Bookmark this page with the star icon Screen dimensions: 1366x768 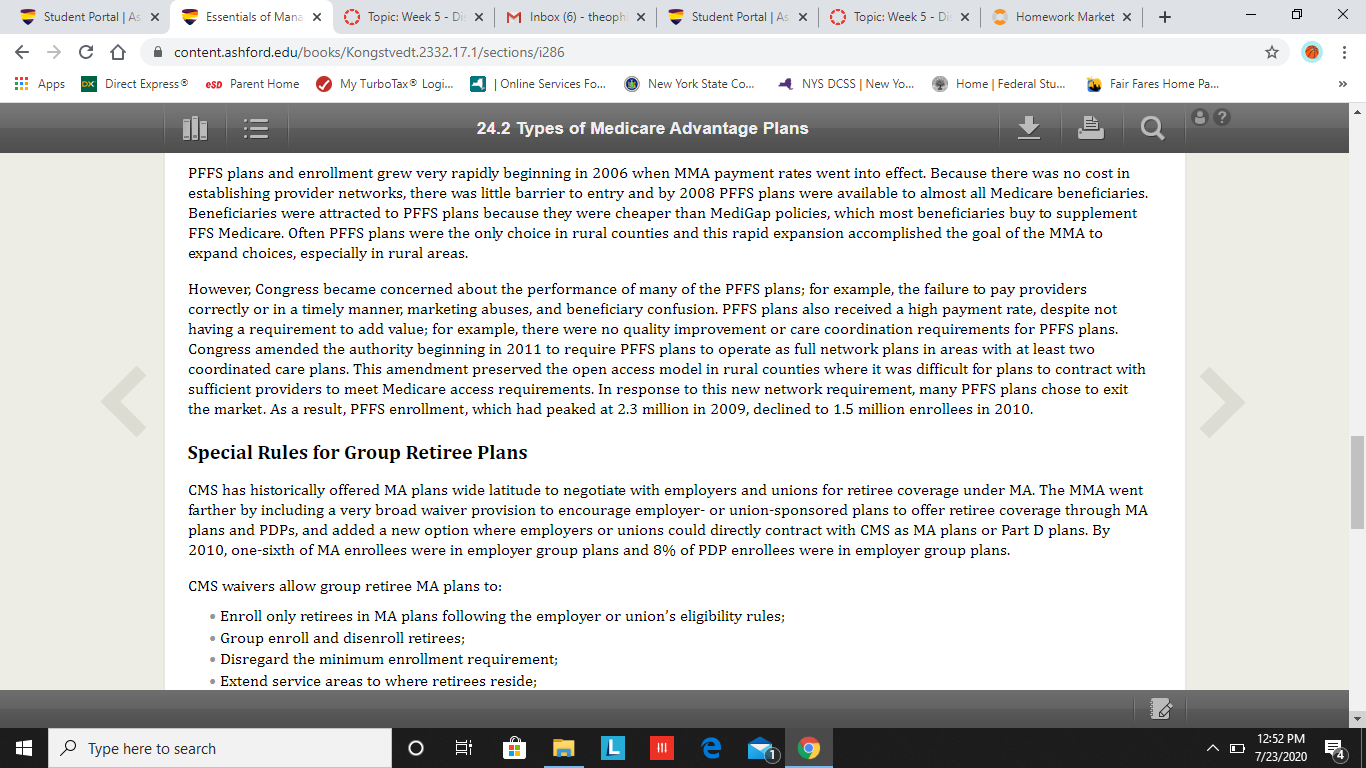1272,52
